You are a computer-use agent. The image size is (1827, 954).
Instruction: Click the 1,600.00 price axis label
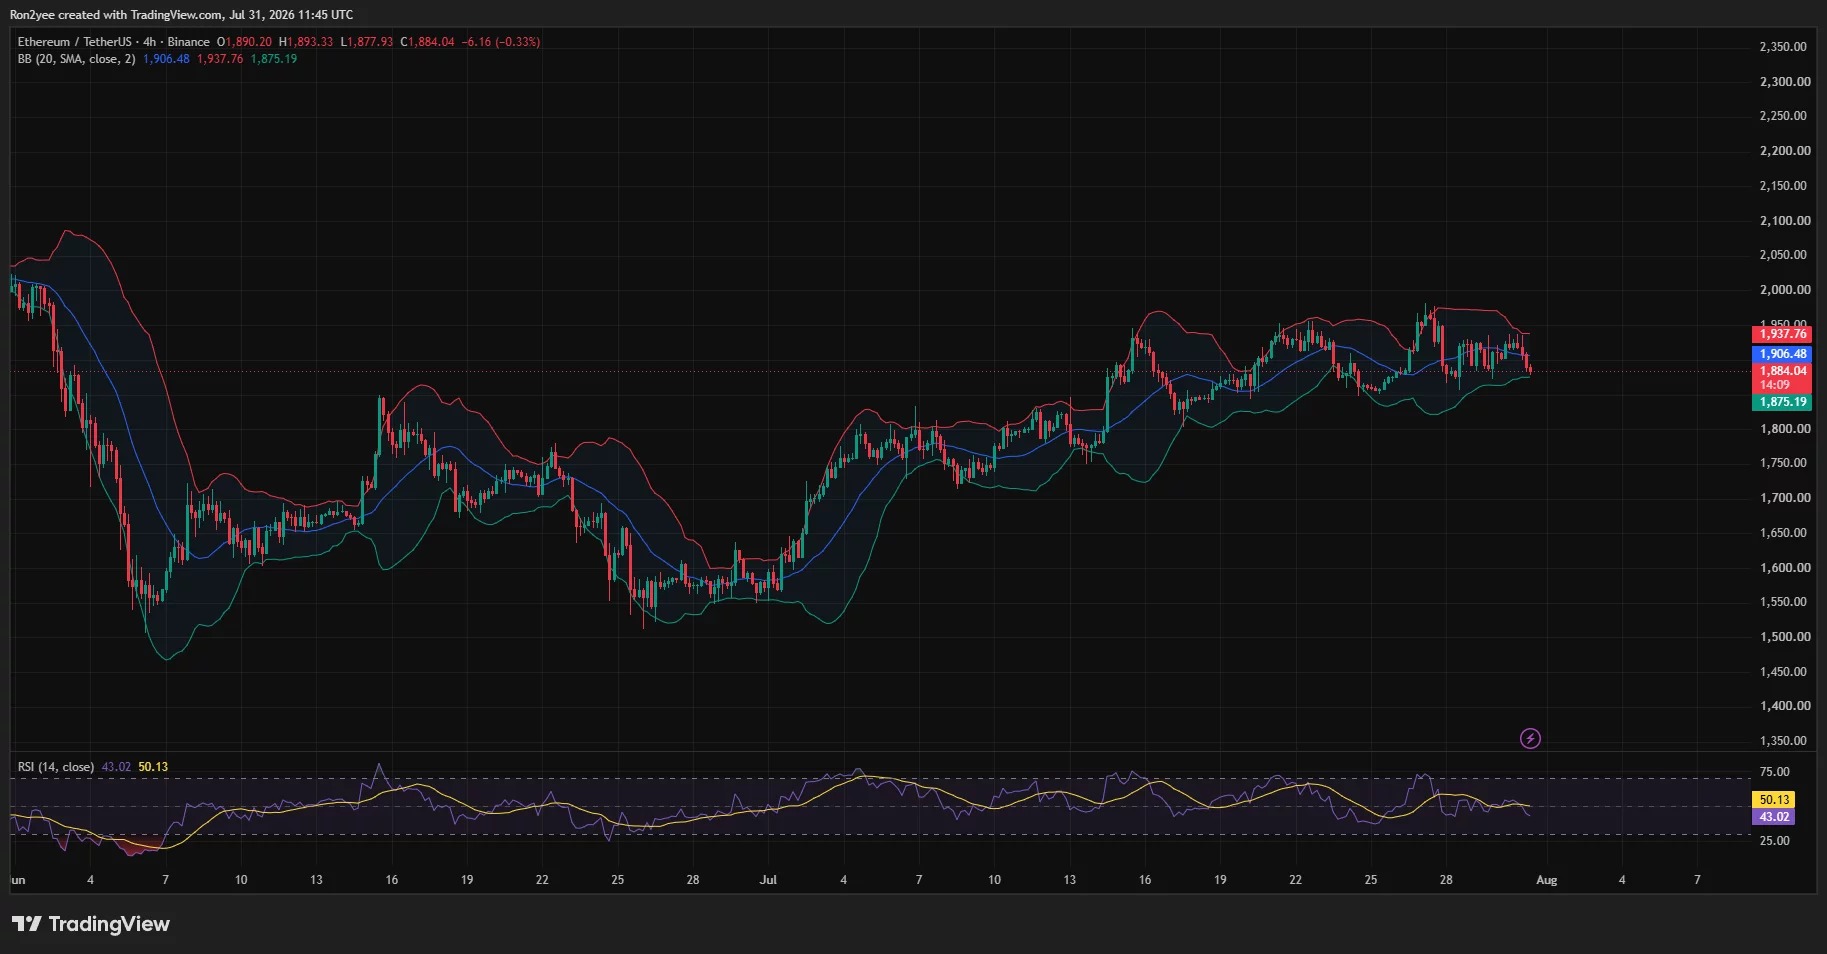pyautogui.click(x=1785, y=568)
